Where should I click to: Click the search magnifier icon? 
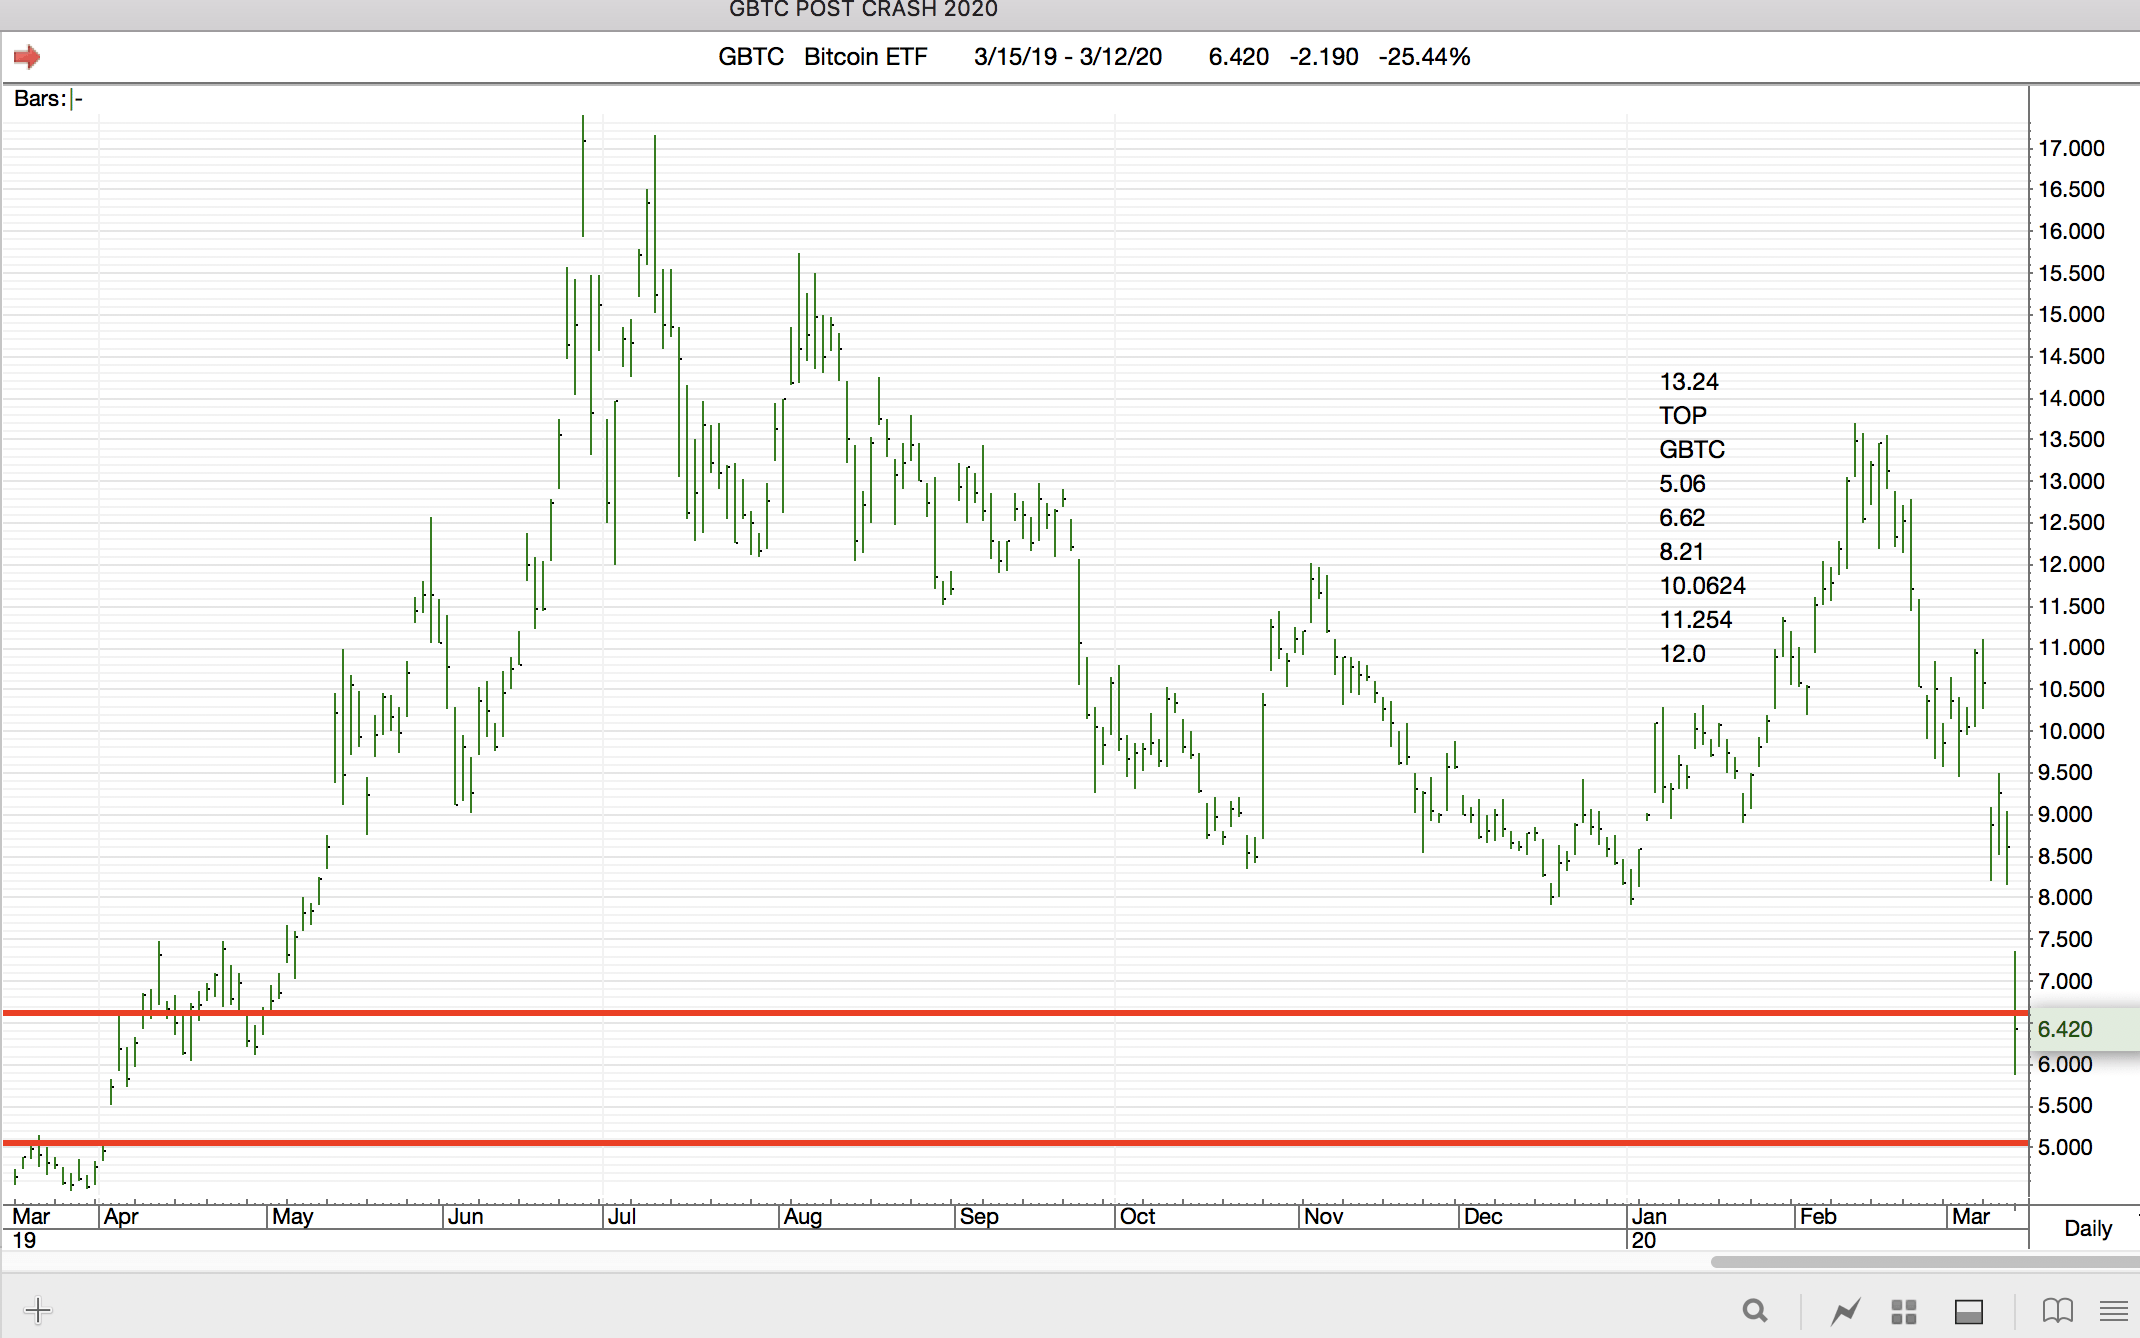point(1754,1310)
